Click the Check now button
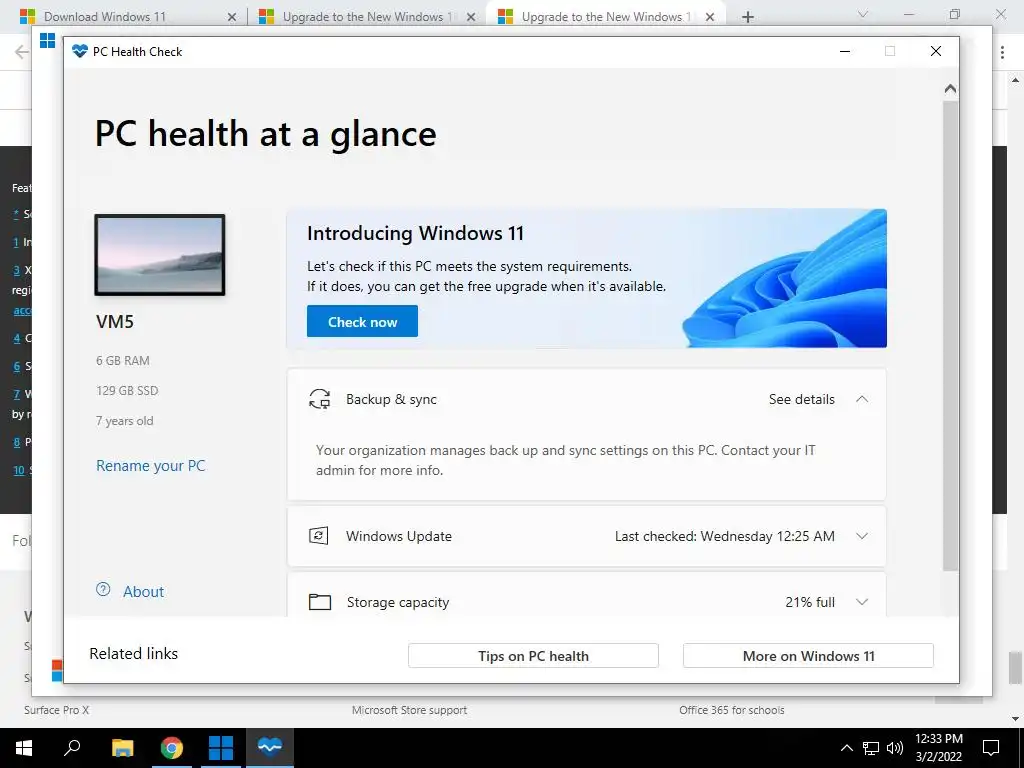Image resolution: width=1024 pixels, height=768 pixels. pyautogui.click(x=362, y=321)
